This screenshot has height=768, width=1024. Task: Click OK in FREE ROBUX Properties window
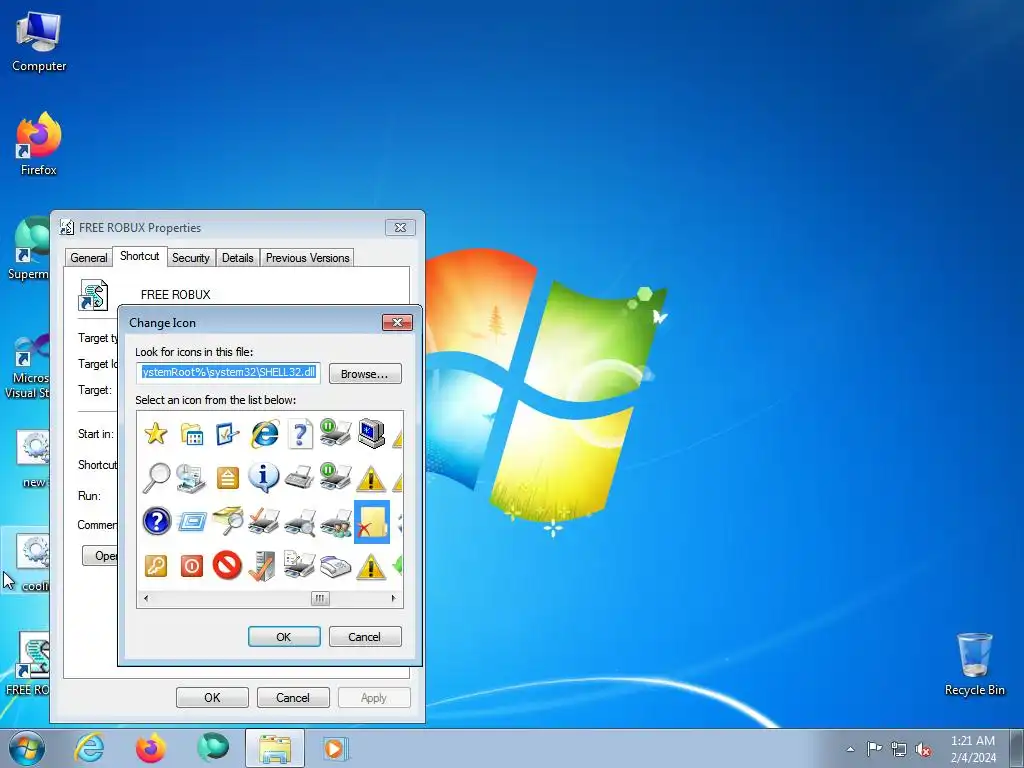point(212,697)
